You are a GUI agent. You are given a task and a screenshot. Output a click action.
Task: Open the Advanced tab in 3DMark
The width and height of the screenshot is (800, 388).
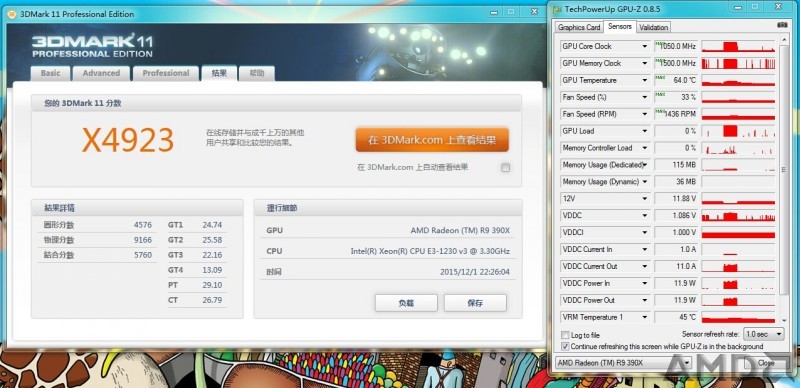(101, 73)
